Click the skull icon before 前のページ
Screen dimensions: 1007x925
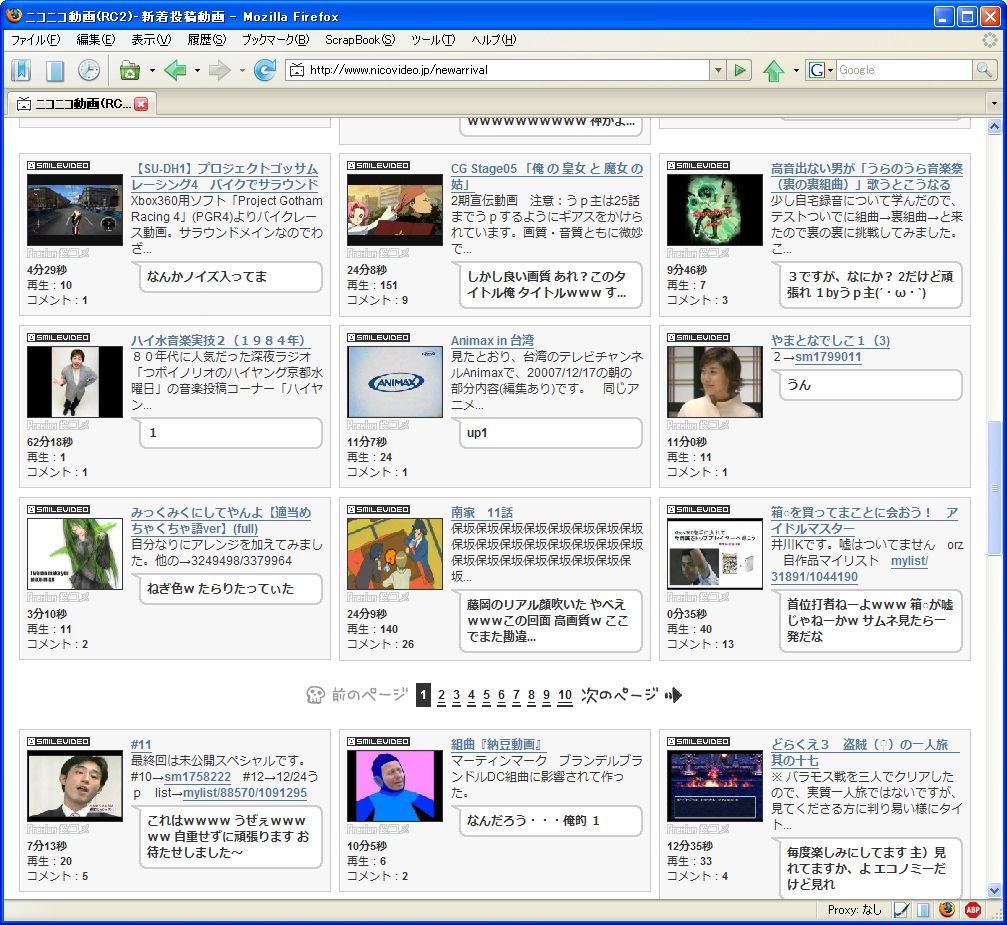point(315,694)
